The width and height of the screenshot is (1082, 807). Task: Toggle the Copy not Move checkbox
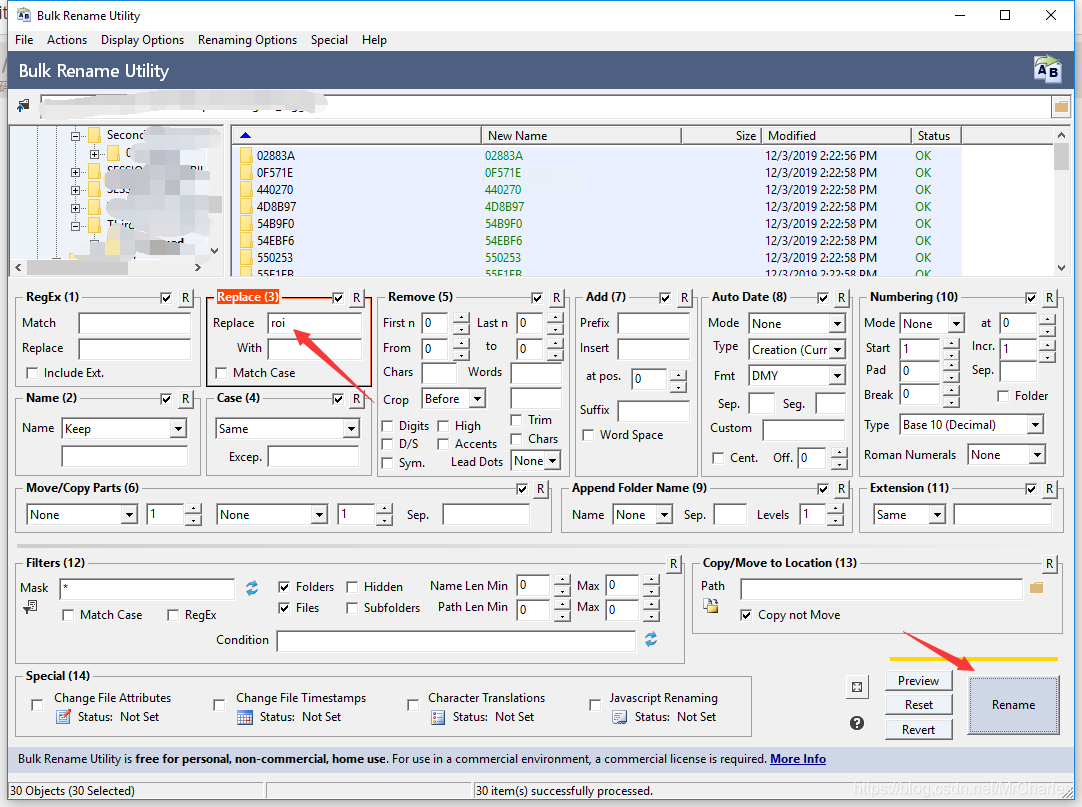[x=746, y=615]
